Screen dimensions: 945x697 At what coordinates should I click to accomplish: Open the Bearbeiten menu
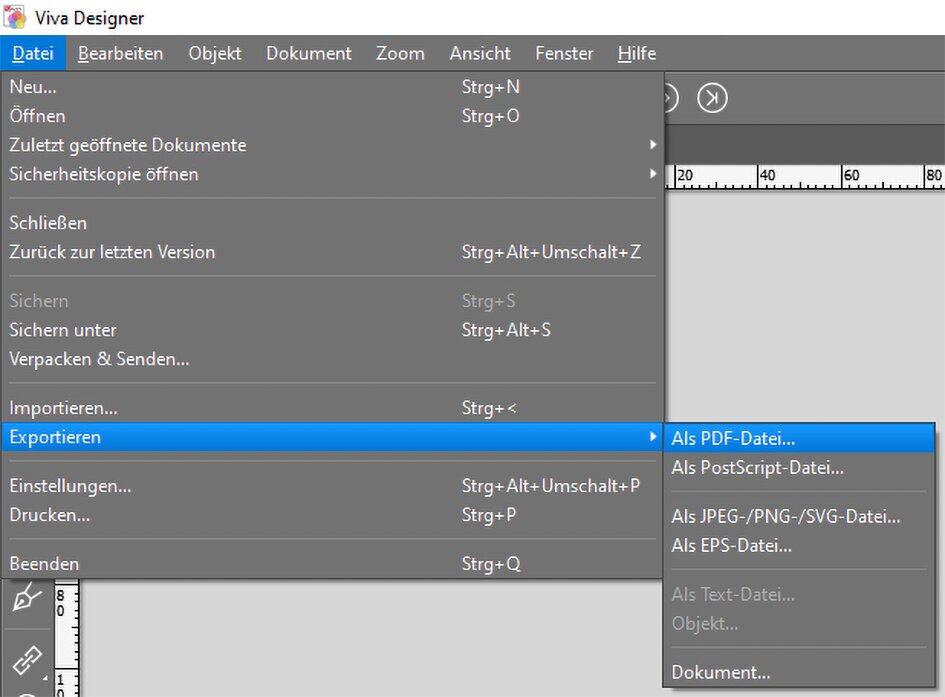121,53
